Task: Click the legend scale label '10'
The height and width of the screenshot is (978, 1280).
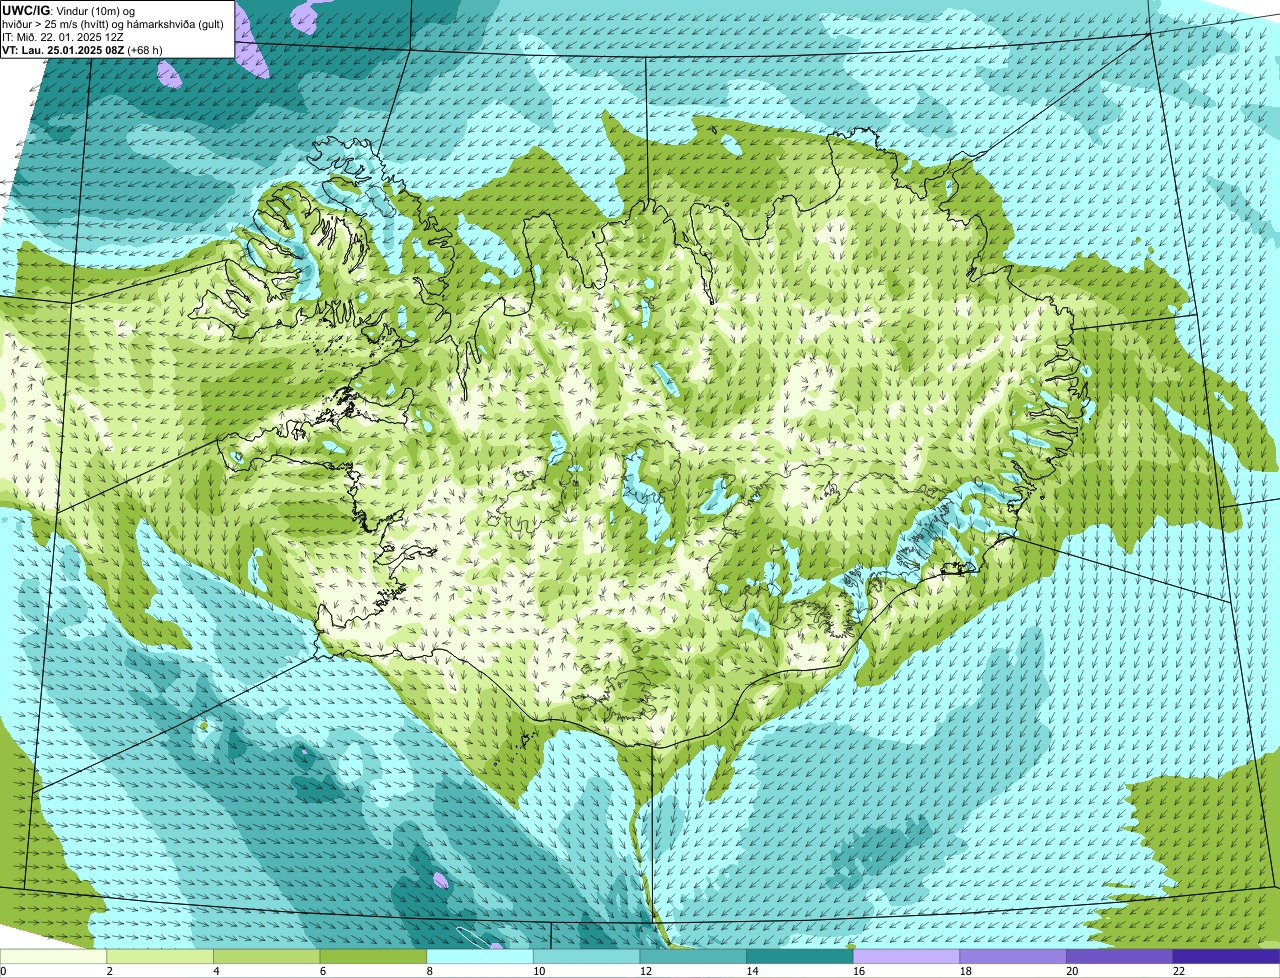Action: tap(539, 971)
